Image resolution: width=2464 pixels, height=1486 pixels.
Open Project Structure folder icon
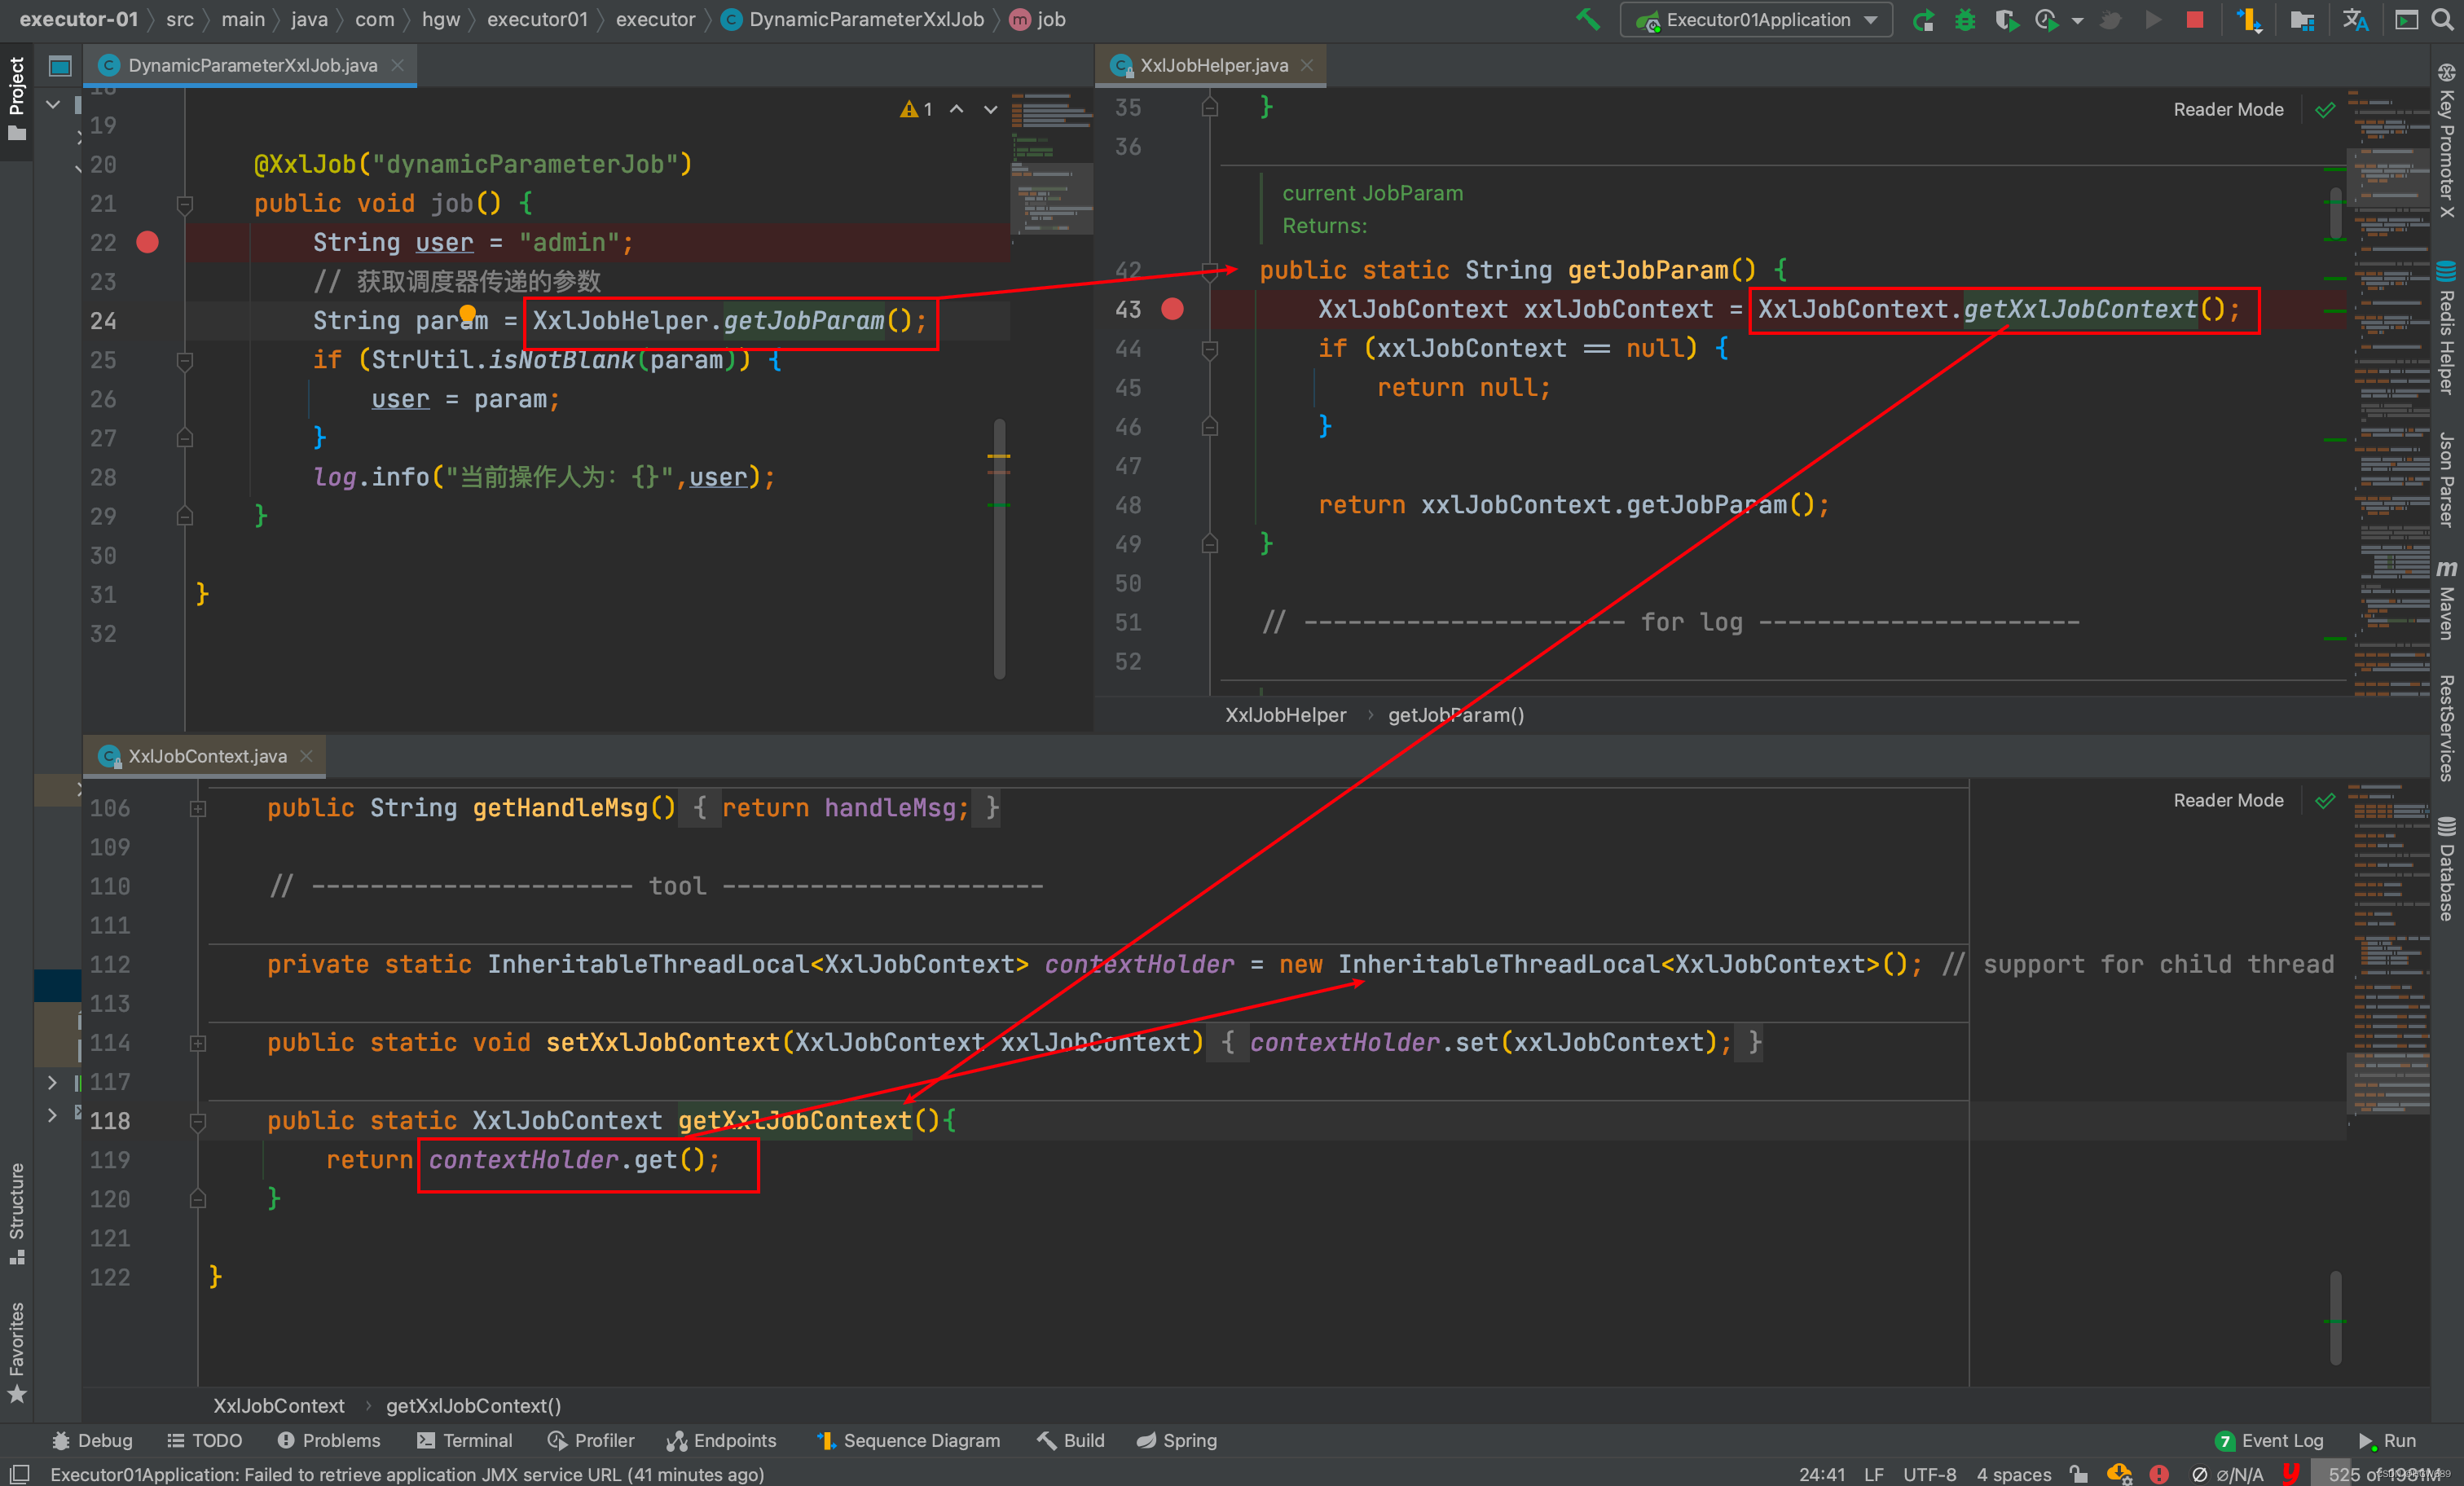(2302, 20)
